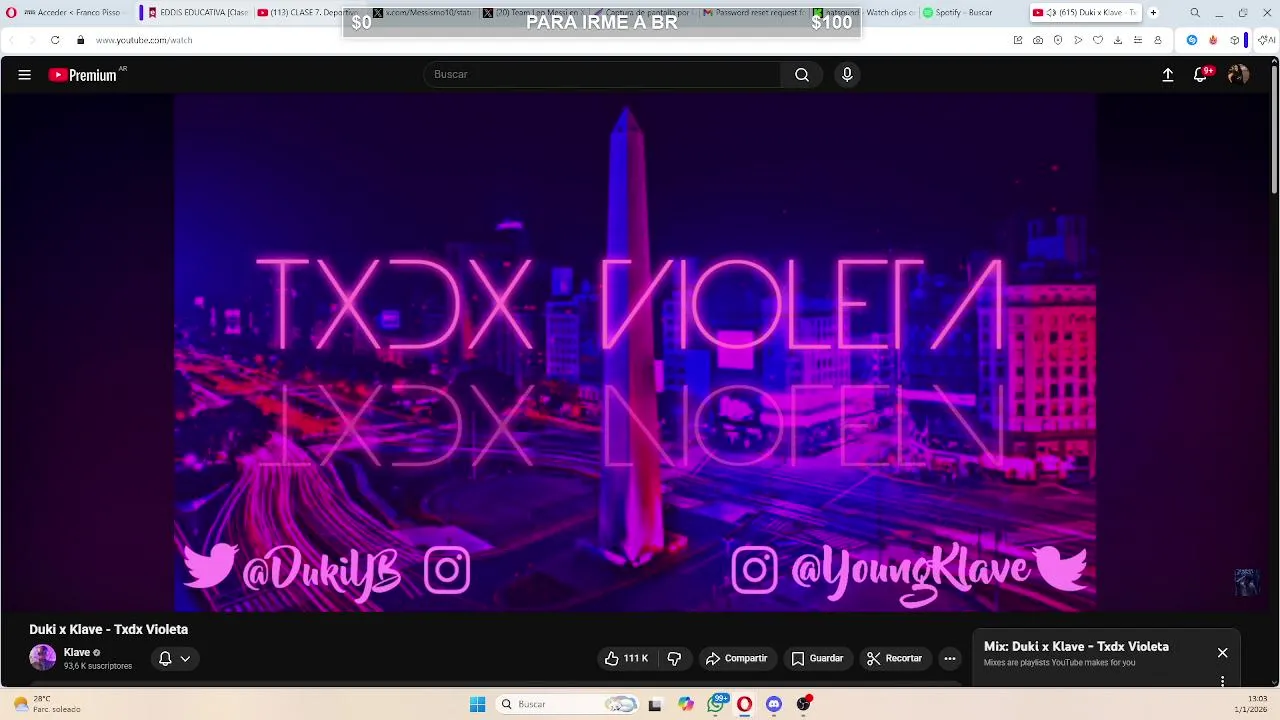This screenshot has width=1280, height=720.
Task: Click Windows taskbar Buscar search box
Action: (568, 704)
